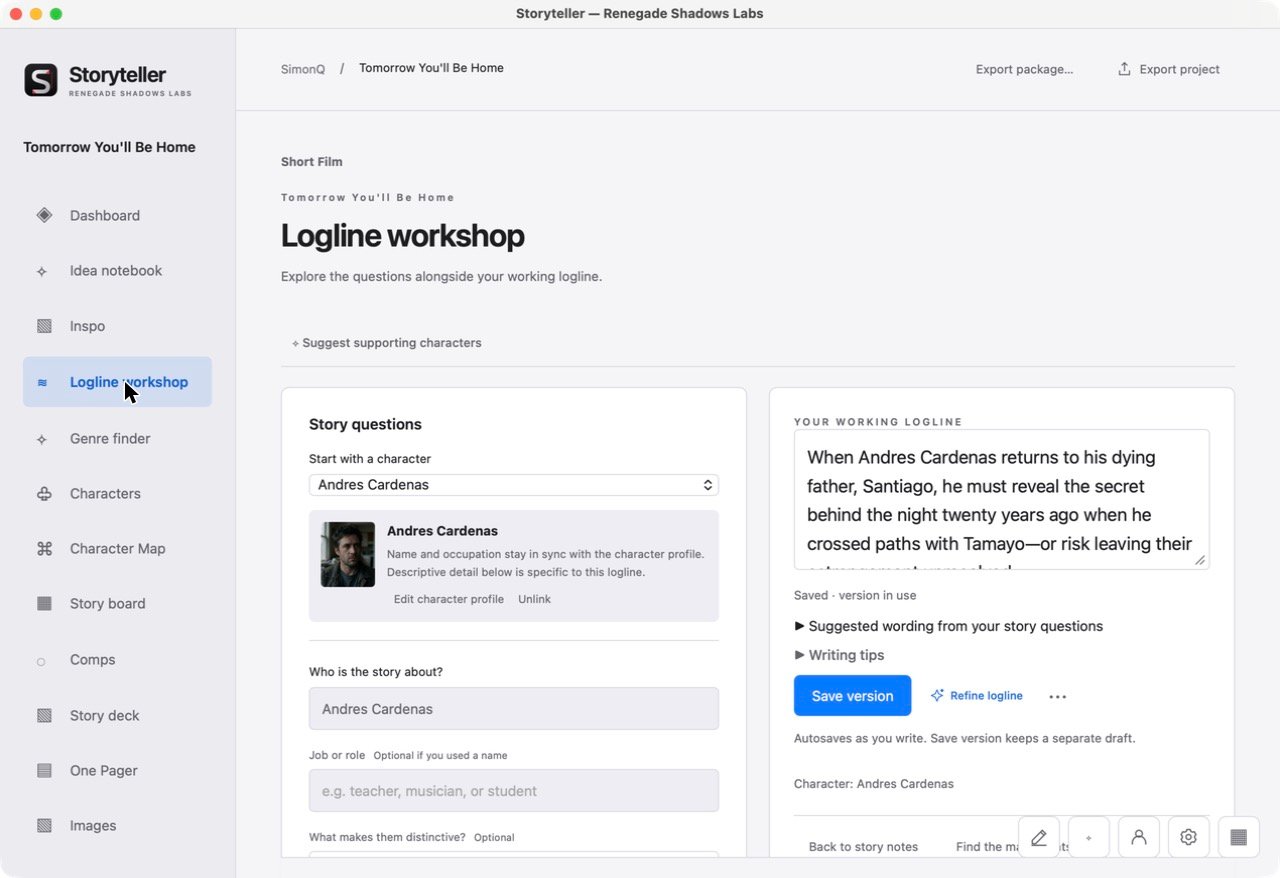Image resolution: width=1280 pixels, height=878 pixels.
Task: Click the person profile icon button
Action: click(x=1139, y=837)
